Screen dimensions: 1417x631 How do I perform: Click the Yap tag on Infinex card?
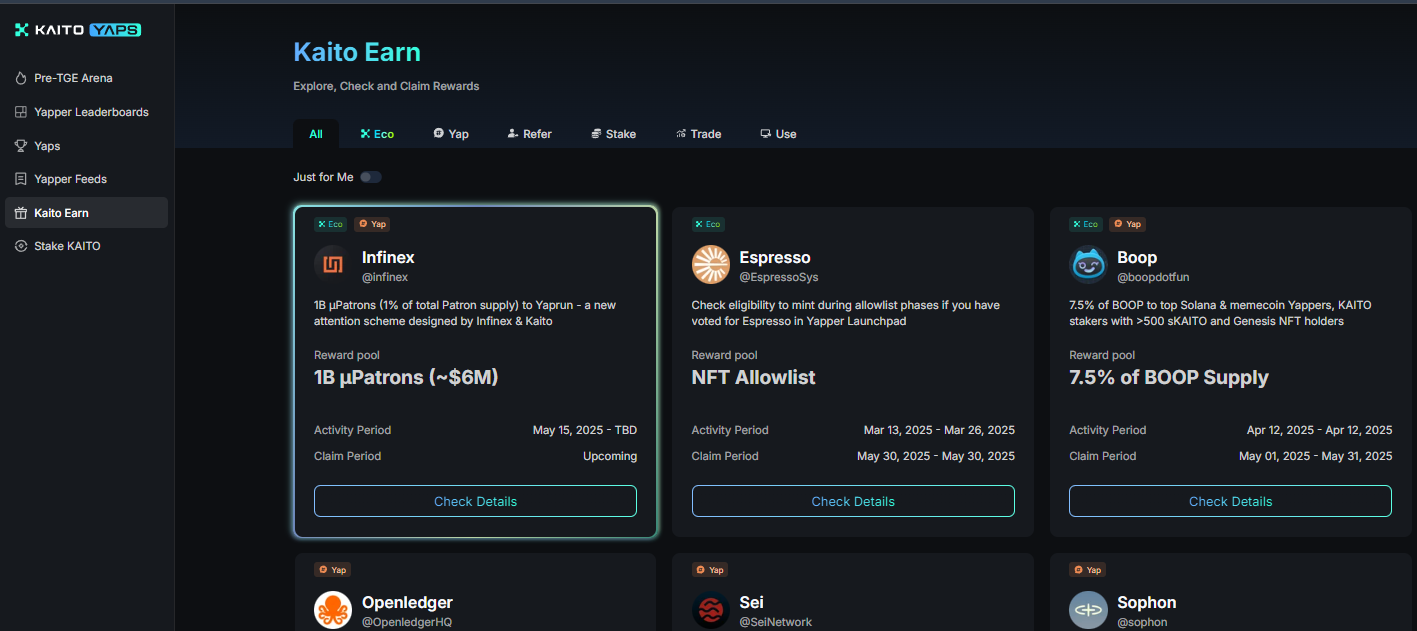click(372, 224)
